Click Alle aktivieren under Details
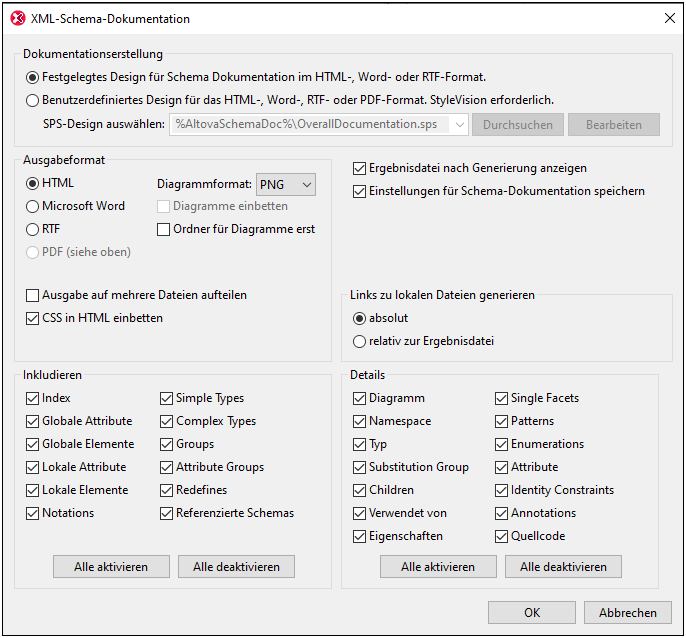 click(x=438, y=567)
